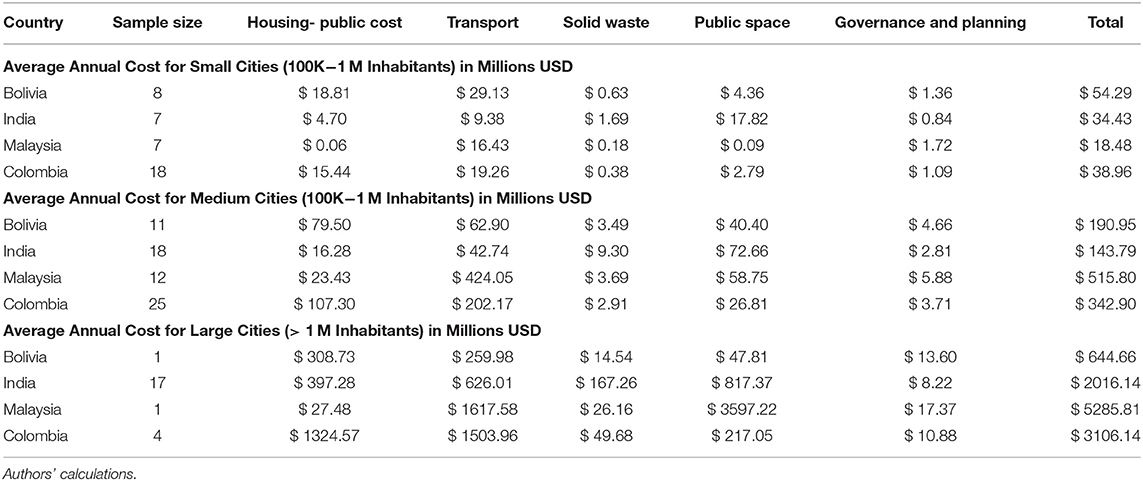The image size is (1143, 481).
Task: Click the Country column header
Action: [x=34, y=23]
